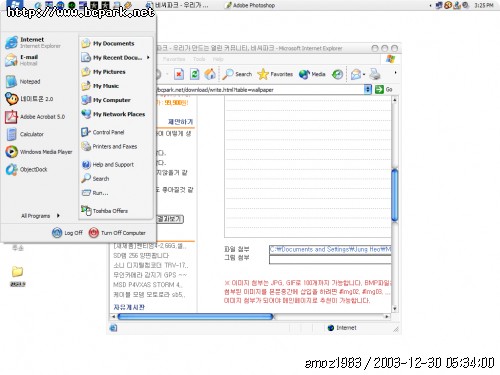
Task: Open My Pictures folder
Action: tap(103, 72)
